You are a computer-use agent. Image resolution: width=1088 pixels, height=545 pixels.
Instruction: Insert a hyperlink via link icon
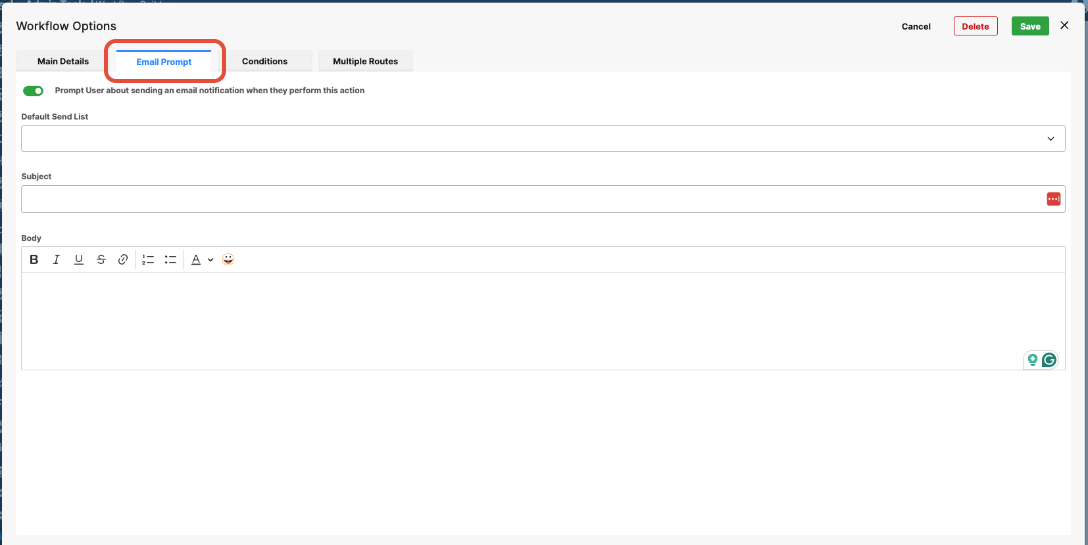(123, 260)
